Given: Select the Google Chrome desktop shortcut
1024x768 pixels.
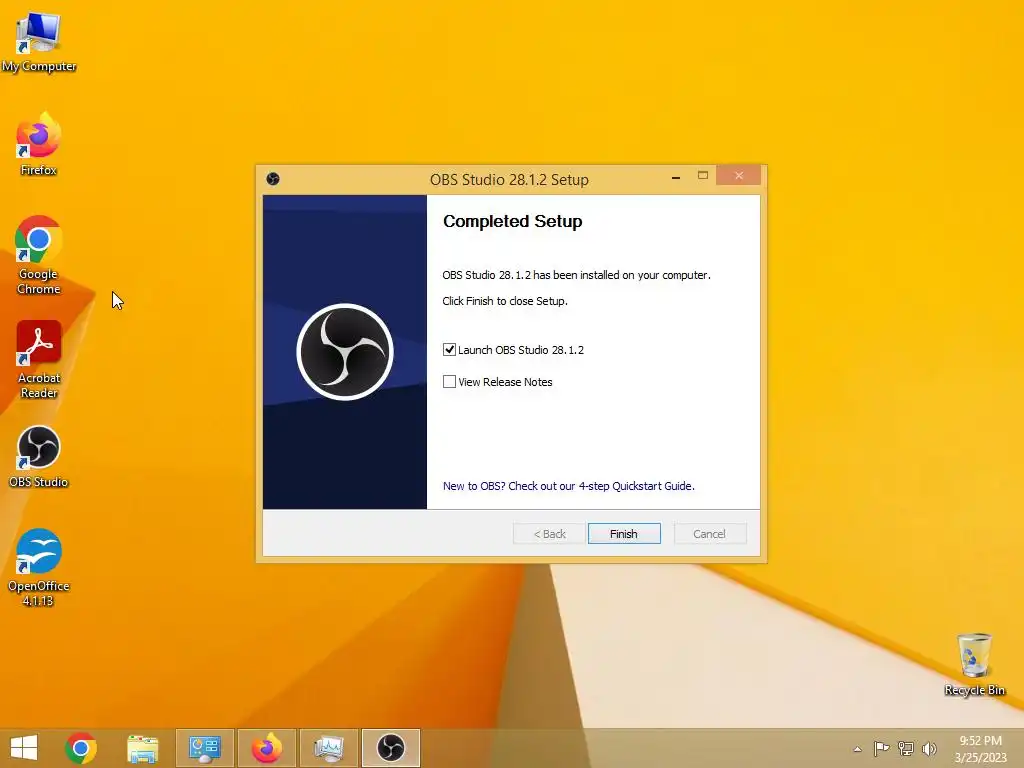Looking at the screenshot, I should (39, 255).
